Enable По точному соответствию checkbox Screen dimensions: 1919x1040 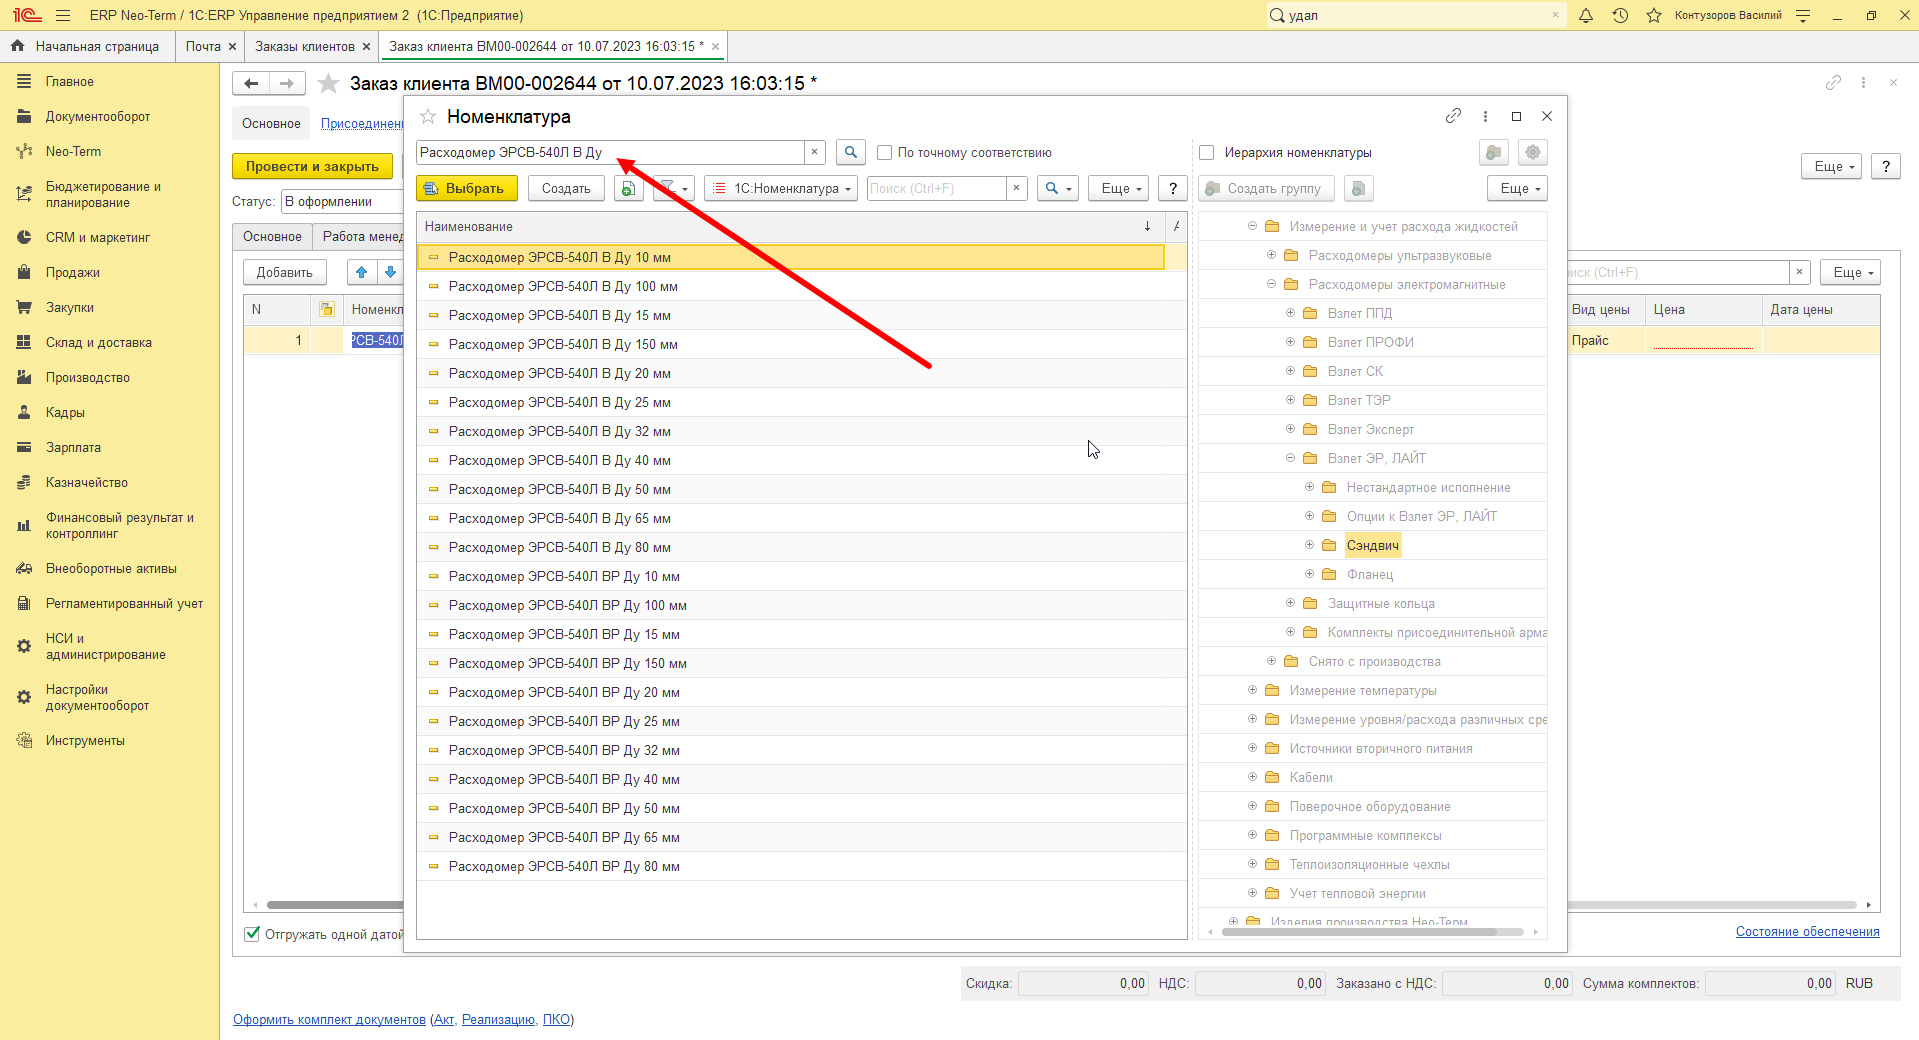884,153
